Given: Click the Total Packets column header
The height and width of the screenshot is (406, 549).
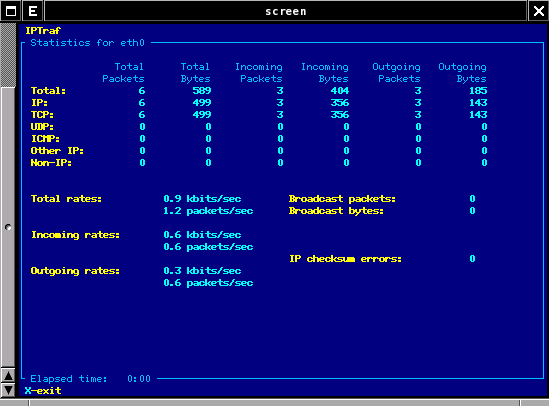Looking at the screenshot, I should pos(123,73).
